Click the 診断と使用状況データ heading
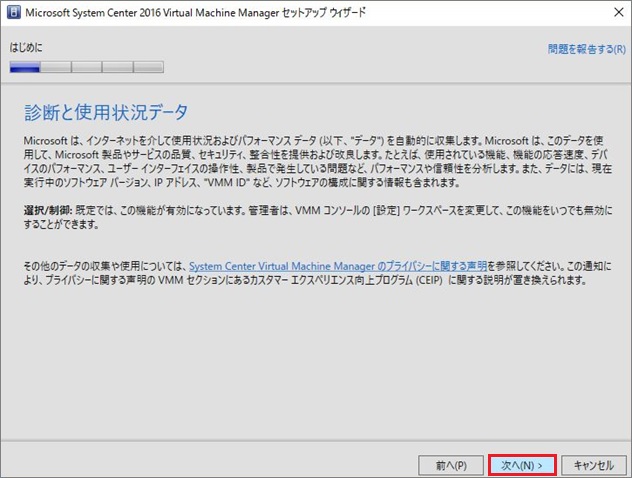 [107, 110]
